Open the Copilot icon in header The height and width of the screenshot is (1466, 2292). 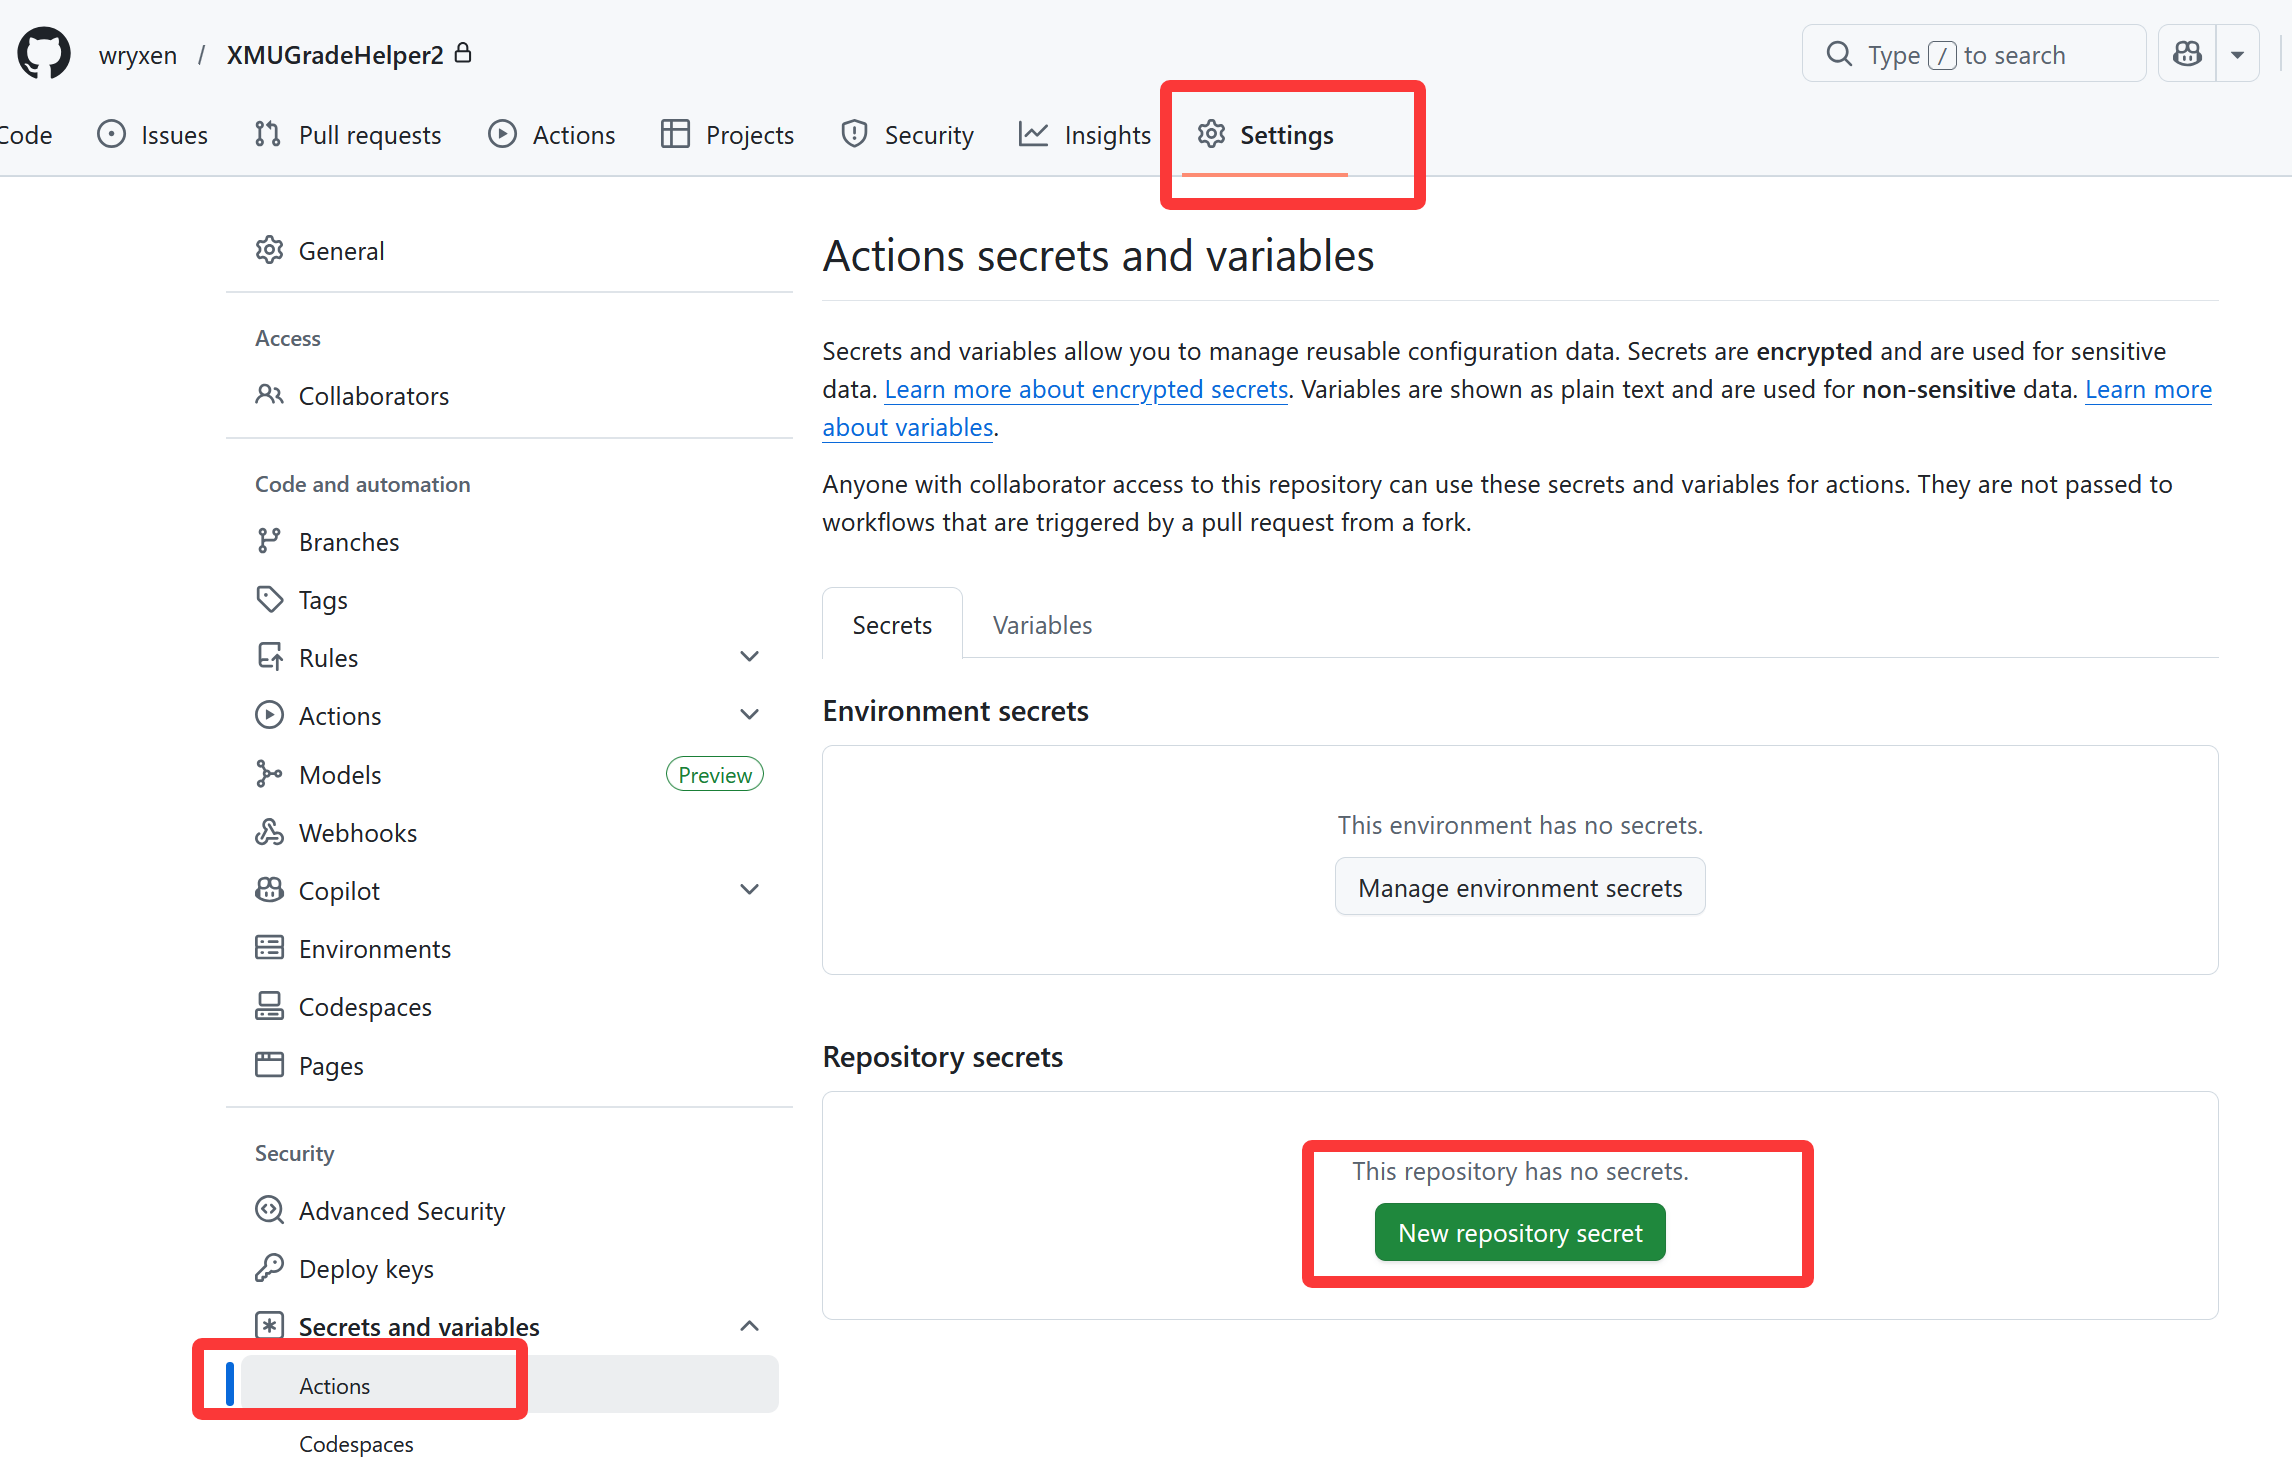2187,54
